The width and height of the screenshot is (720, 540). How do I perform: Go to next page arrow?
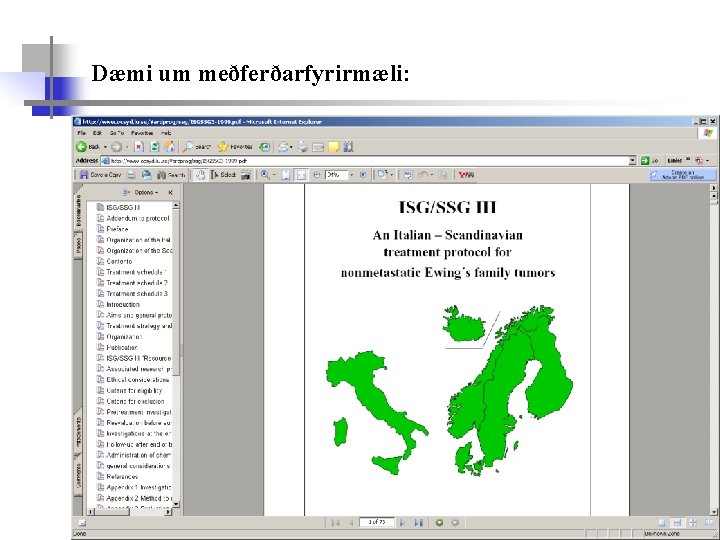point(402,523)
